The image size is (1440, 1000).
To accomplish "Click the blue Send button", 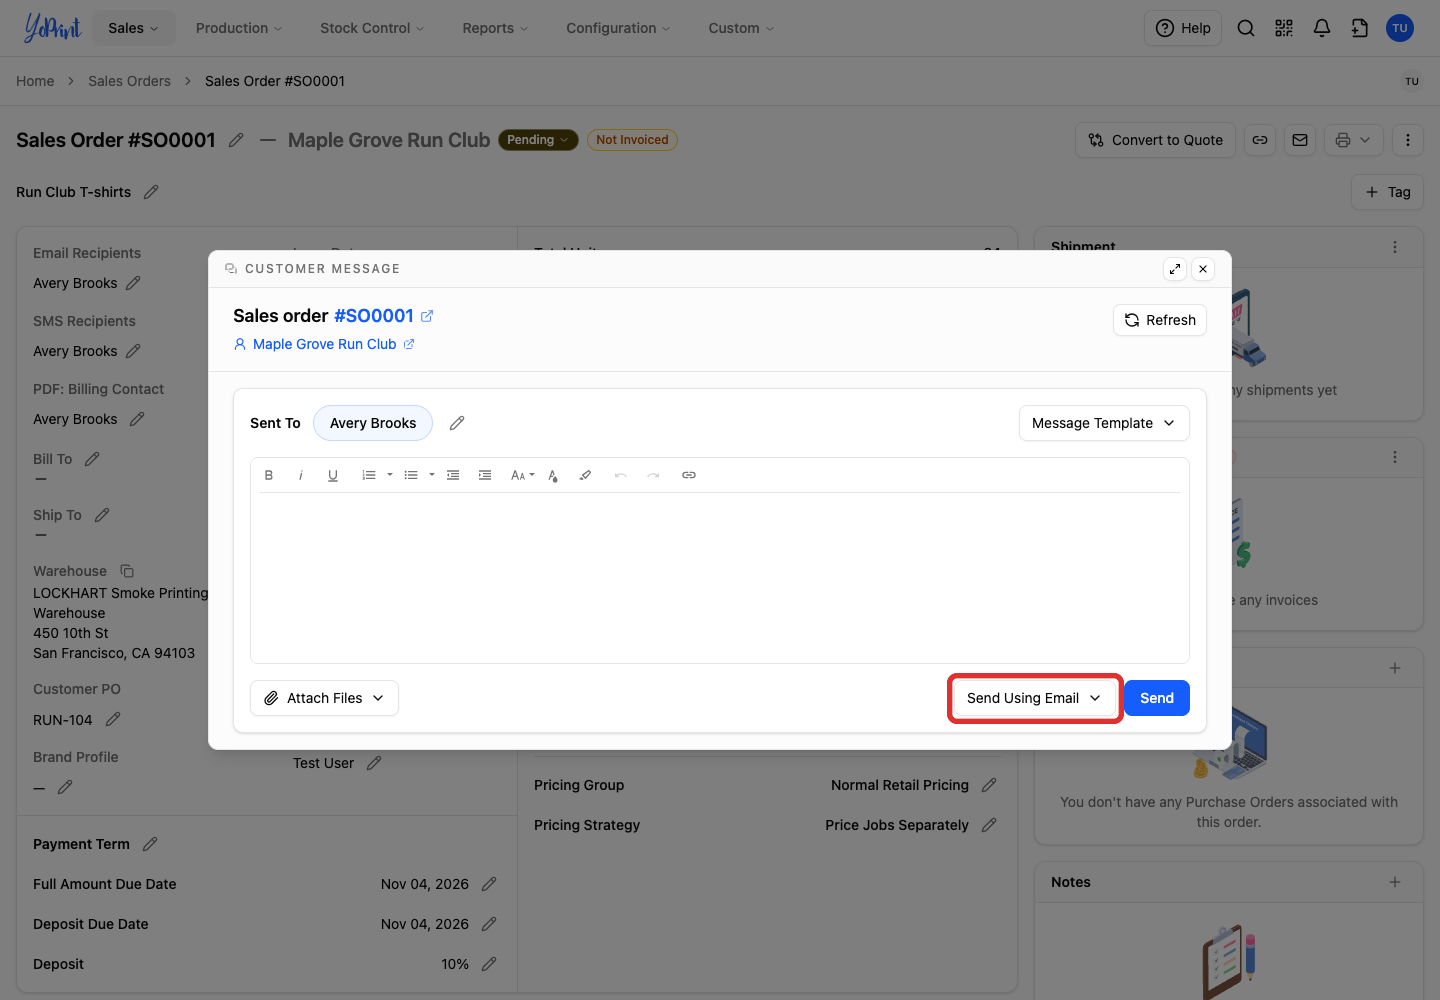I will (x=1157, y=698).
